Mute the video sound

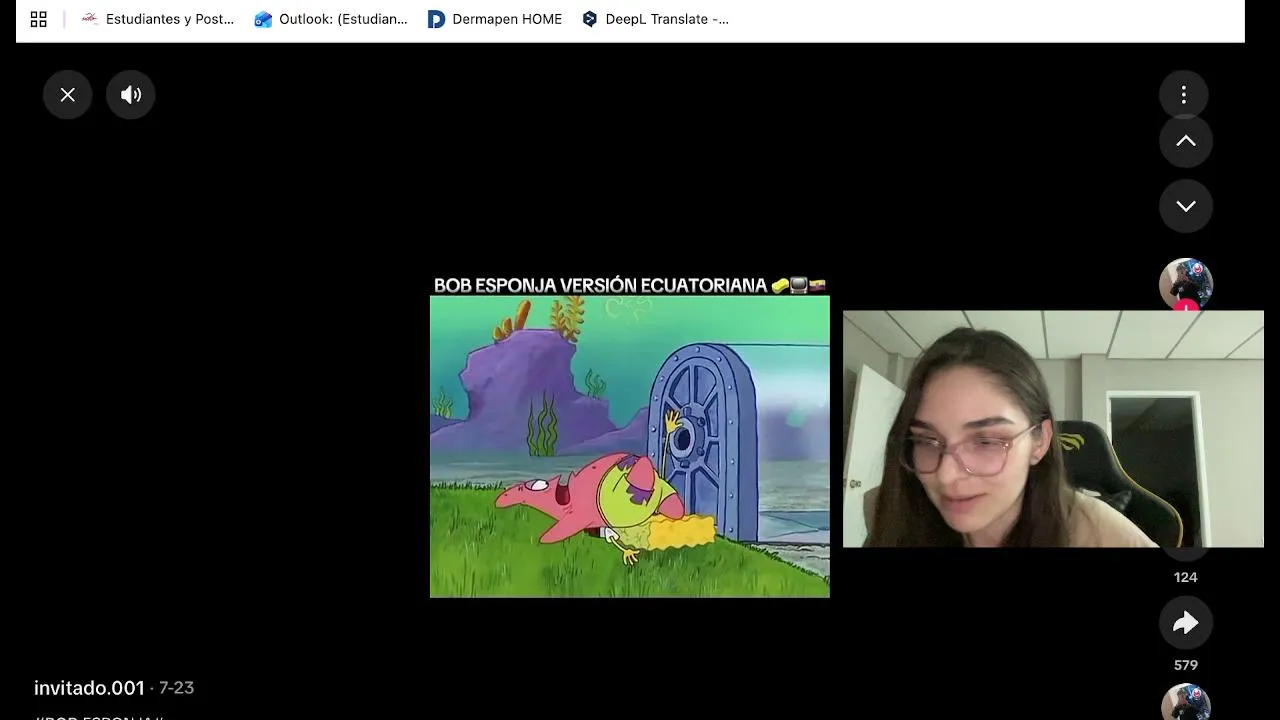(131, 95)
